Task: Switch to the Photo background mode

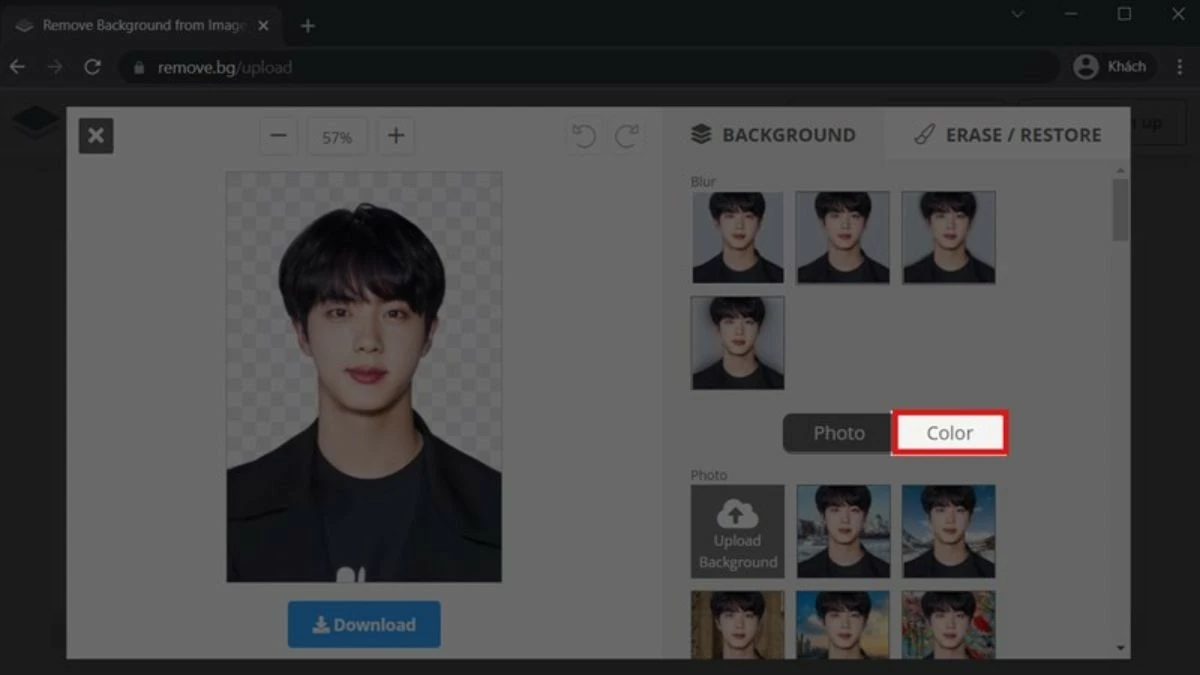Action: click(x=838, y=432)
